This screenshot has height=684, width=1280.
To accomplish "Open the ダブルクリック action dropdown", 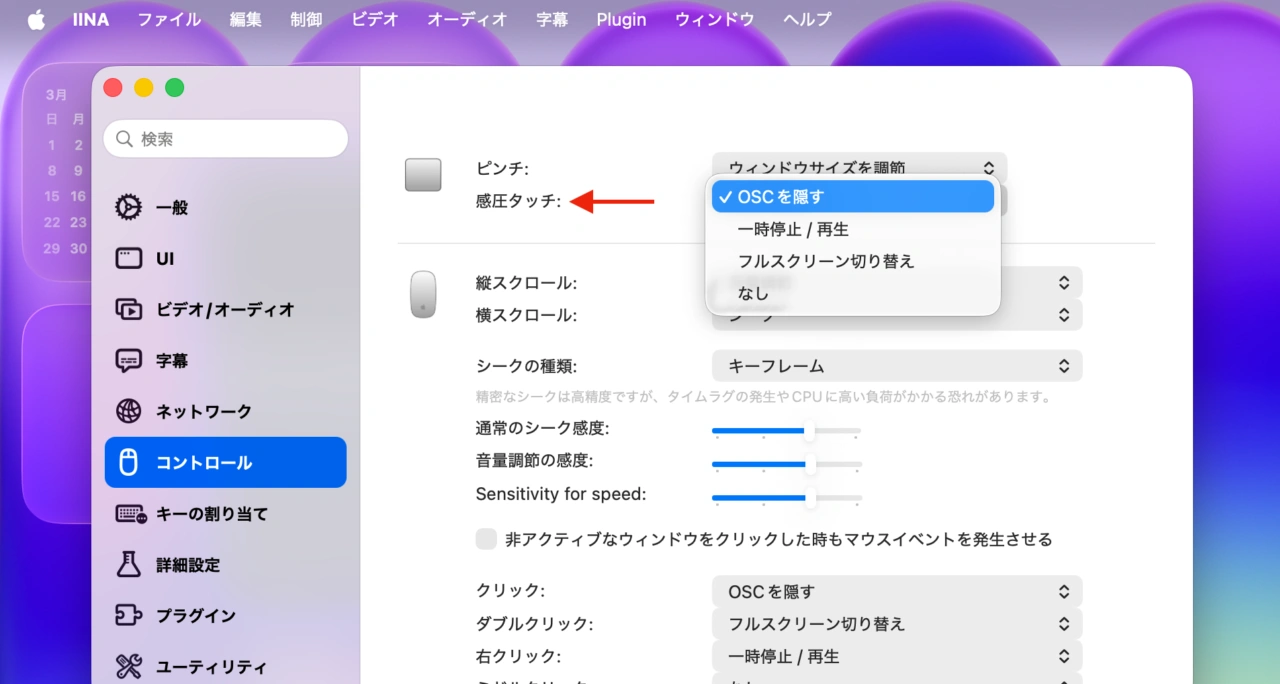I will pyautogui.click(x=896, y=623).
